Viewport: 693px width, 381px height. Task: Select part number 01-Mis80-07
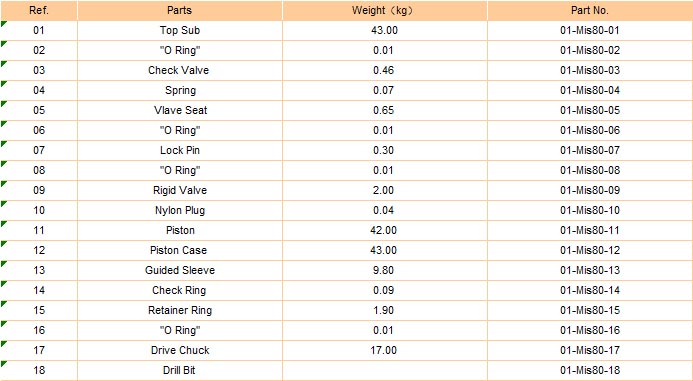point(590,150)
